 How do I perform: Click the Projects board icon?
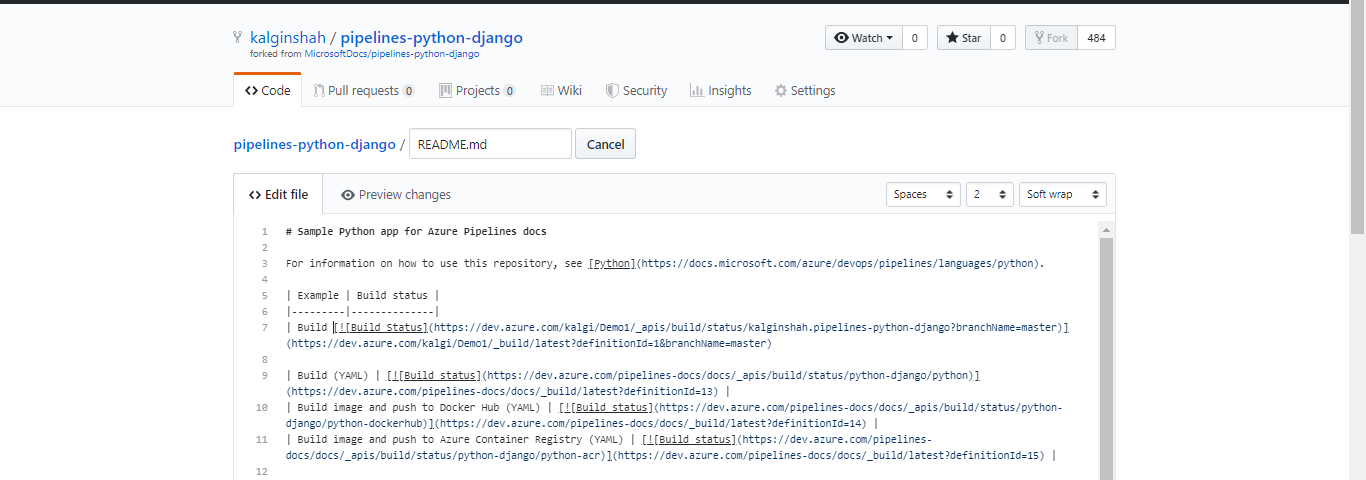pos(445,90)
